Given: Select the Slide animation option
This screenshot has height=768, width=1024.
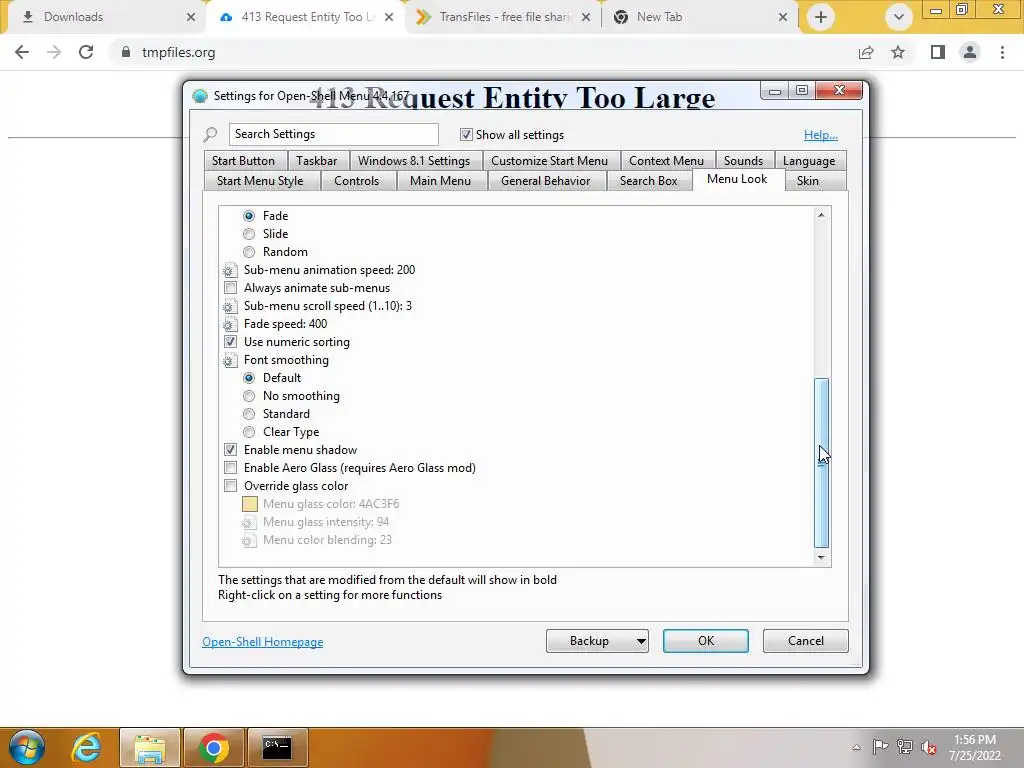Looking at the screenshot, I should coord(249,234).
